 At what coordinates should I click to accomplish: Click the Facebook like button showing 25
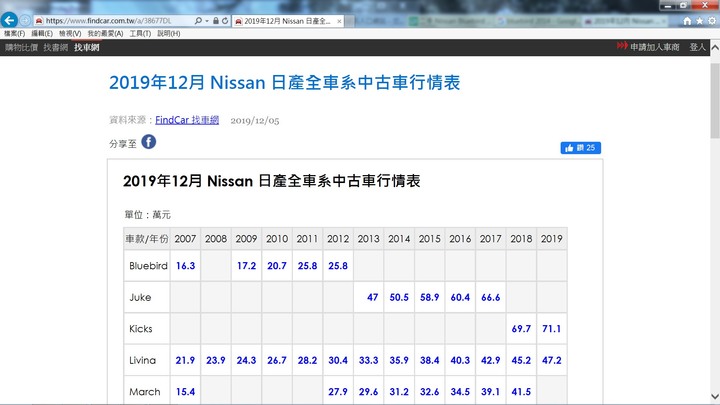[x=580, y=148]
